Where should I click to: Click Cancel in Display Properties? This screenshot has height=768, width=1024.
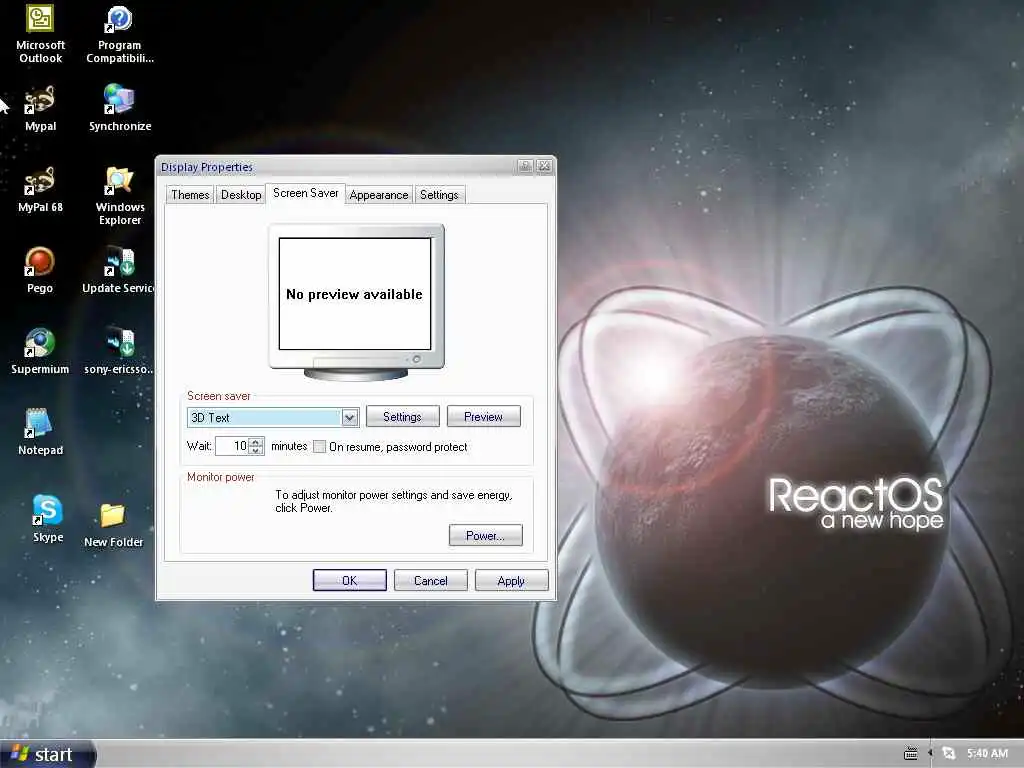point(430,581)
